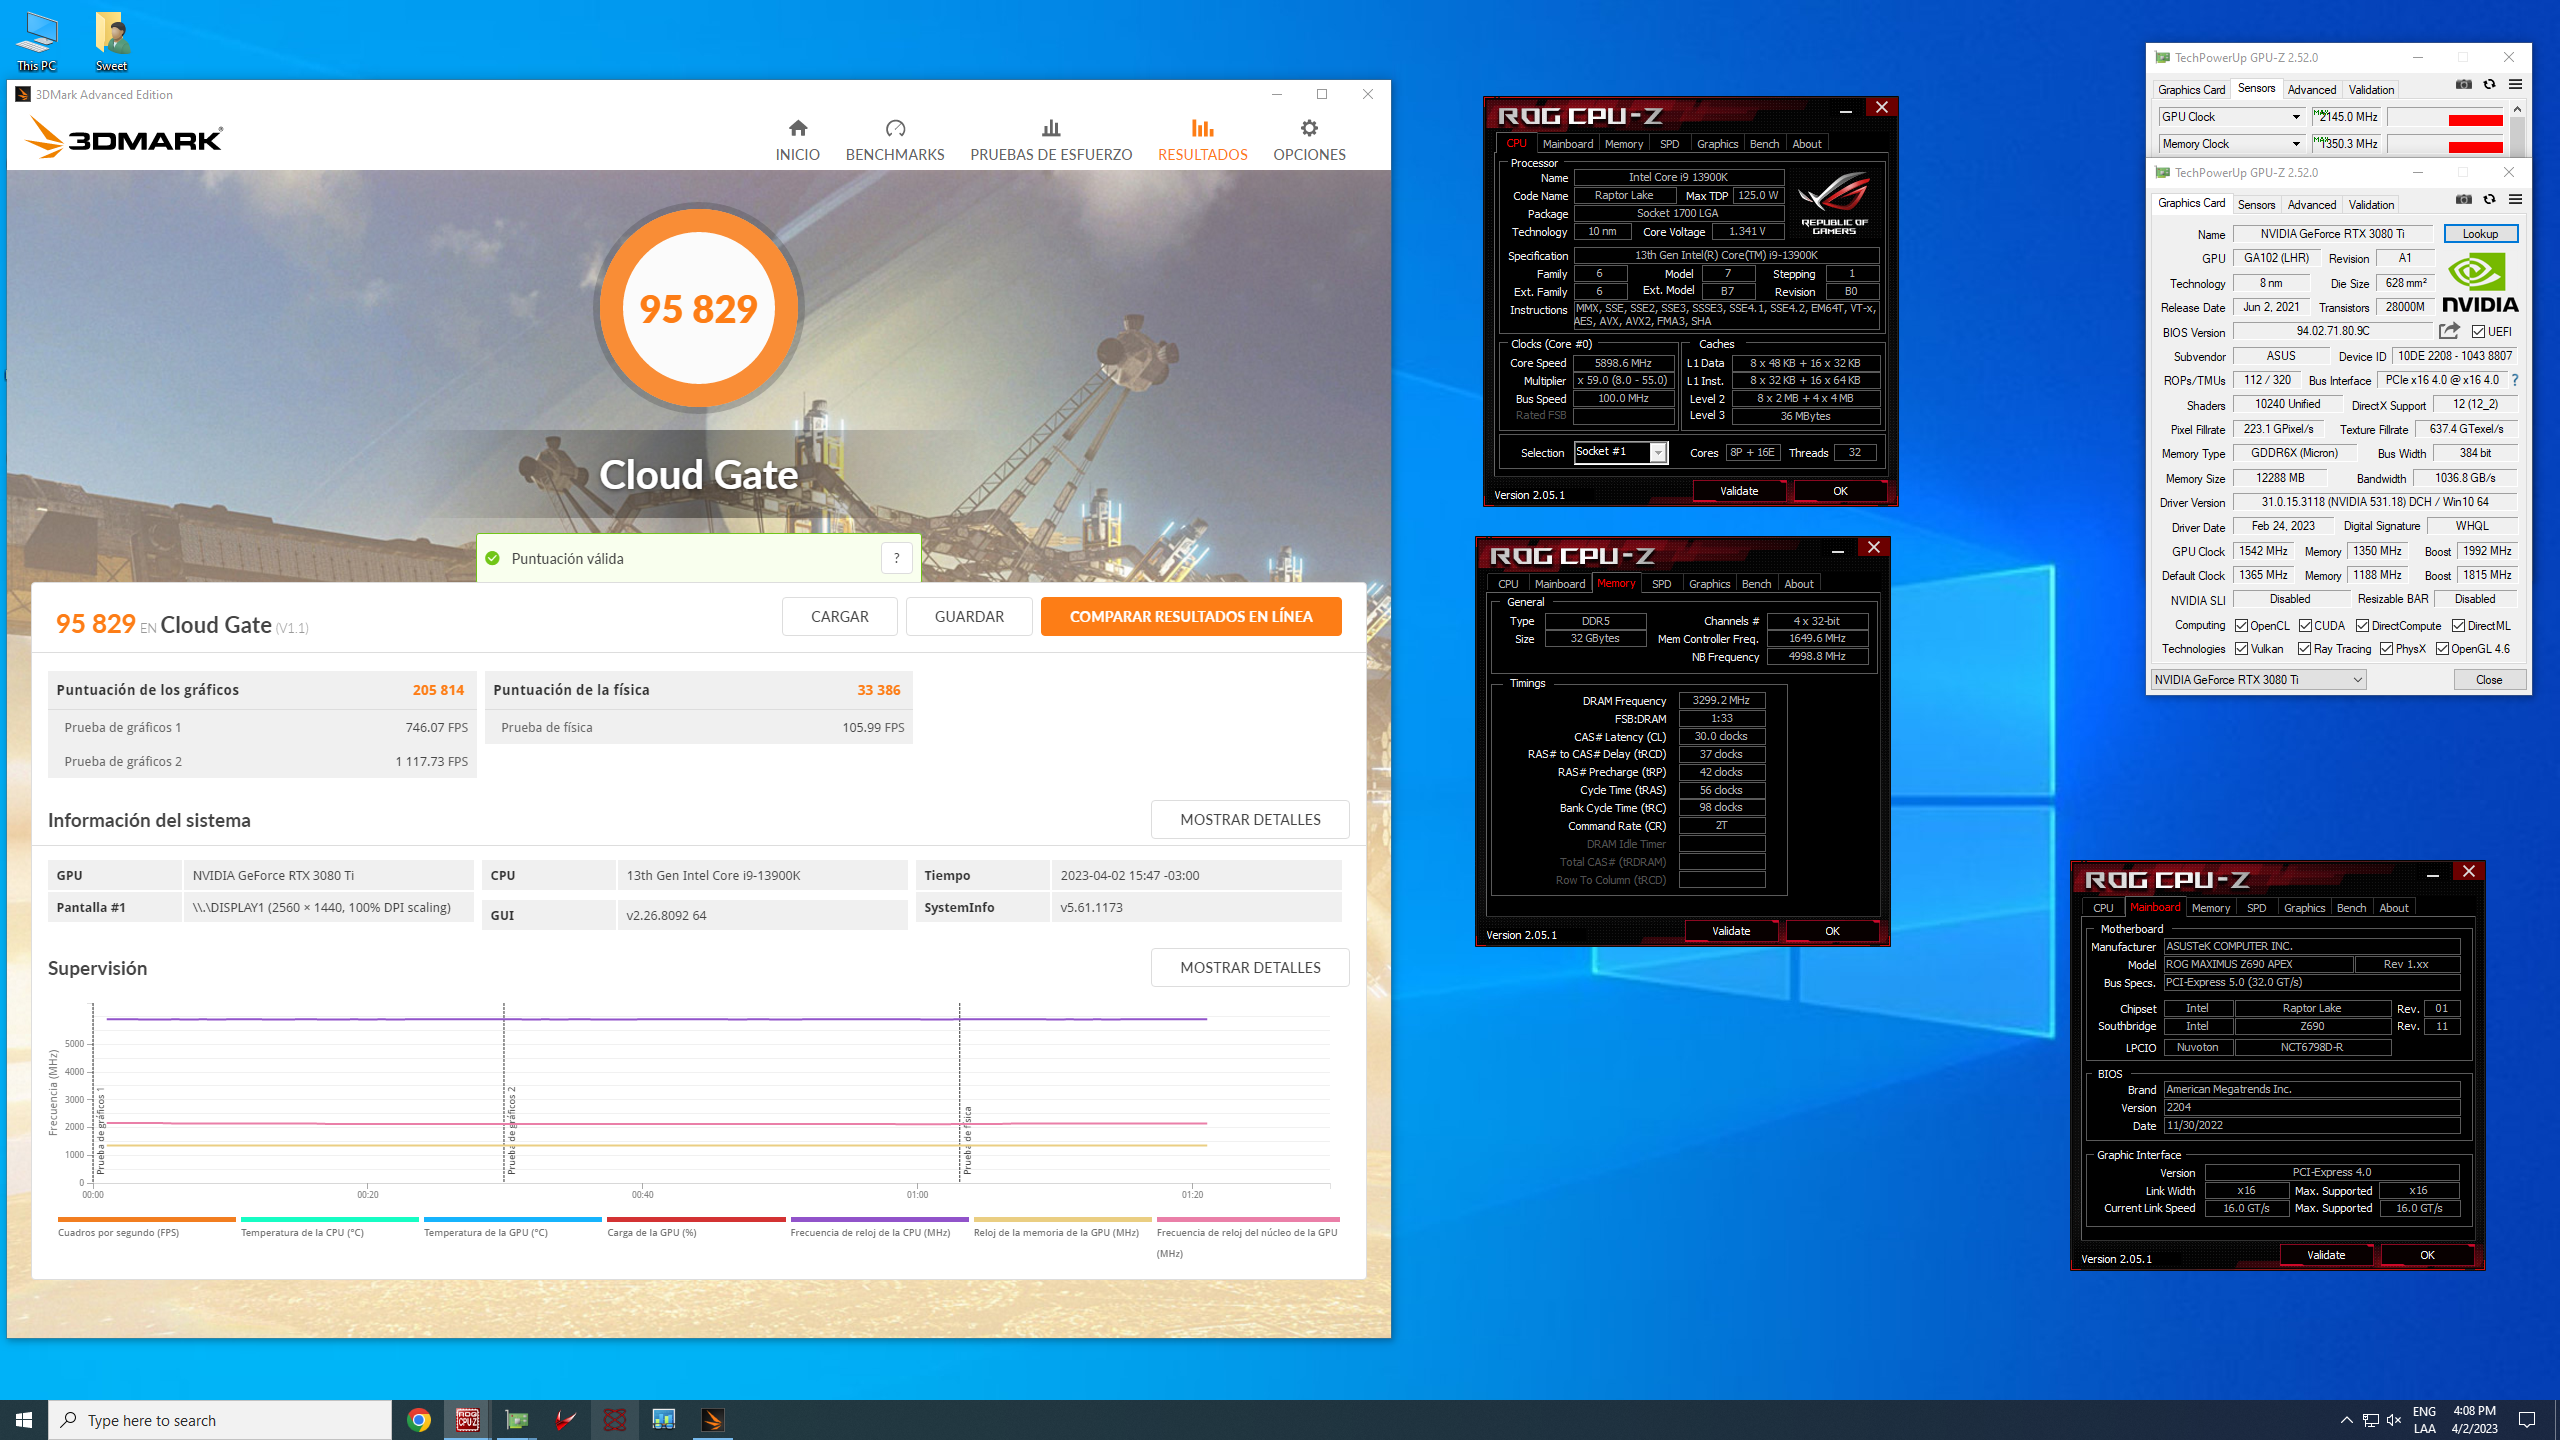
Task: Toggle the DirectML checkbox
Action: [x=2458, y=626]
